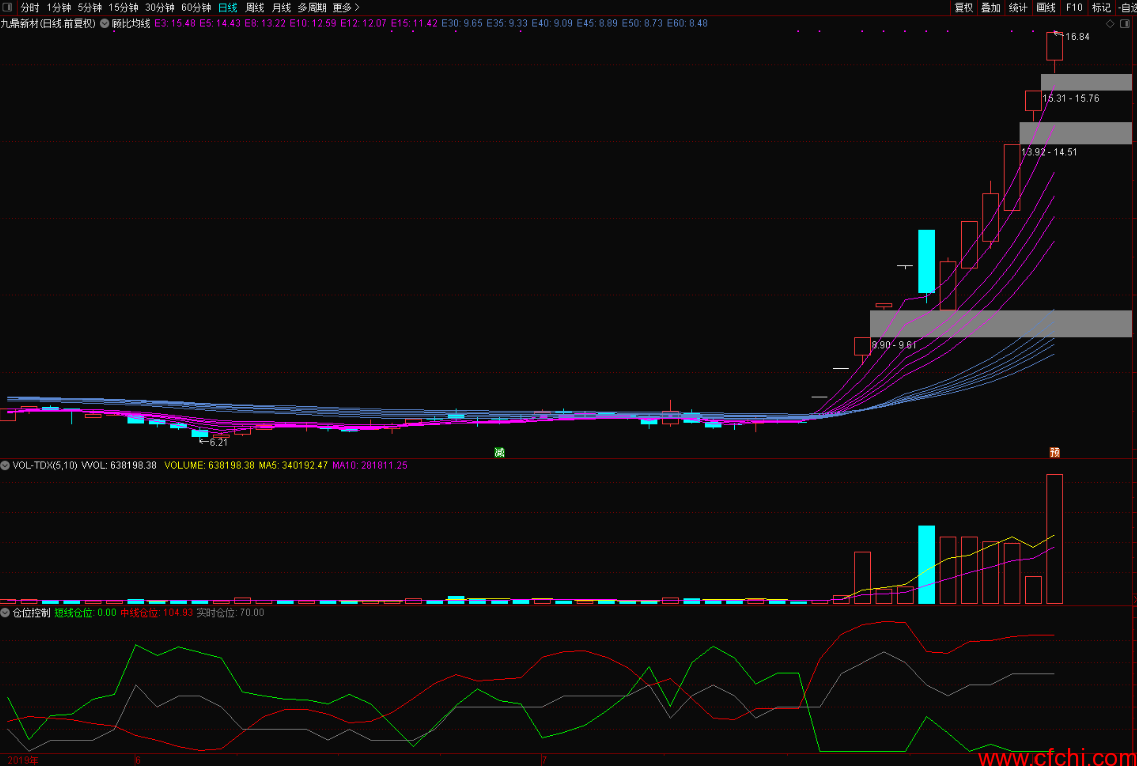Click the gray 13.92 - 14.51 gap zone
The width and height of the screenshot is (1137, 766).
click(x=1075, y=133)
